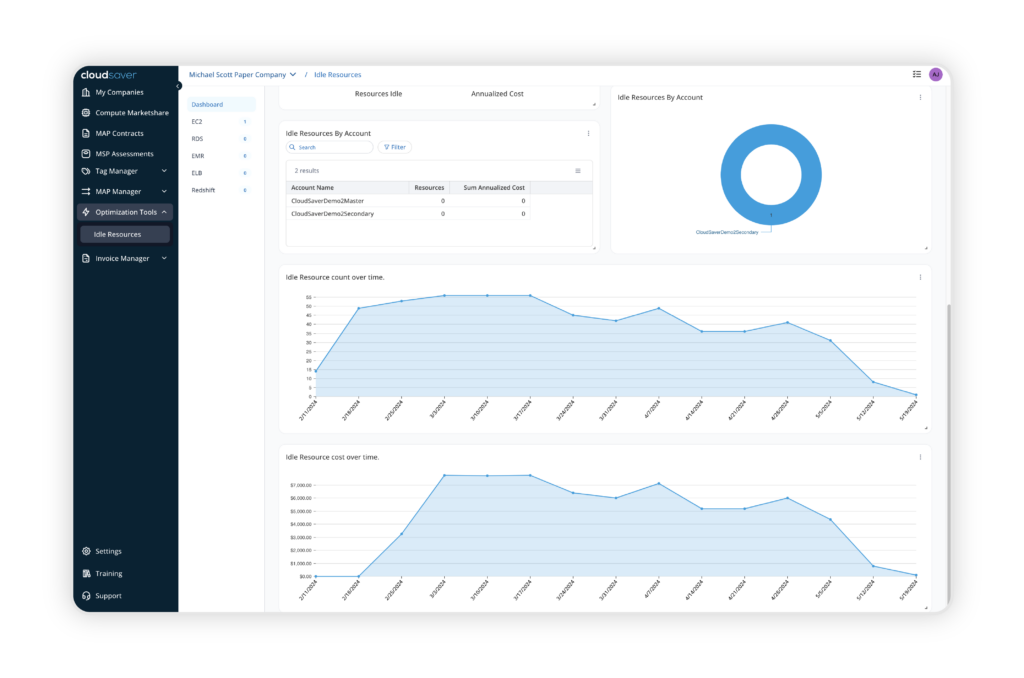Open the task list icon in header
The height and width of the screenshot is (678, 1024).
[x=917, y=74]
